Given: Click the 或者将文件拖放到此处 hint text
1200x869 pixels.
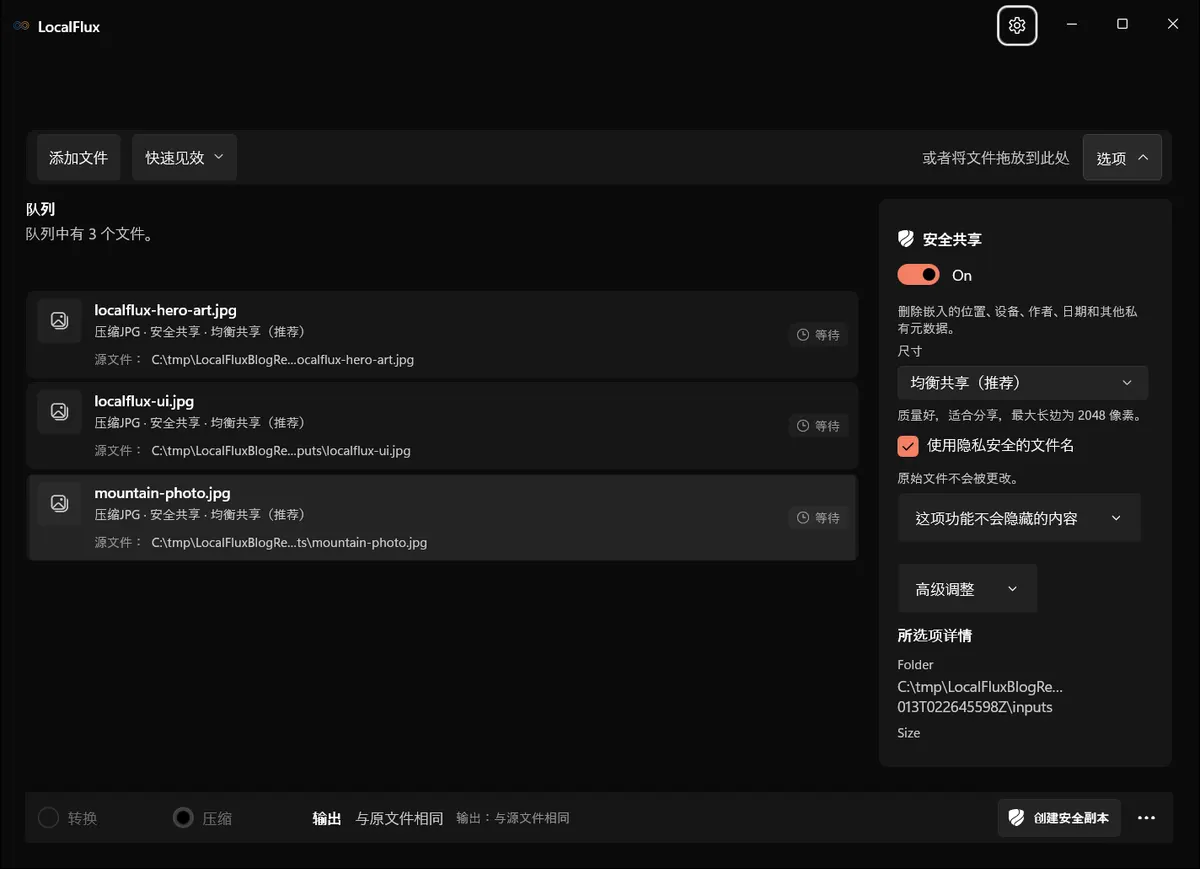Looking at the screenshot, I should pos(996,158).
